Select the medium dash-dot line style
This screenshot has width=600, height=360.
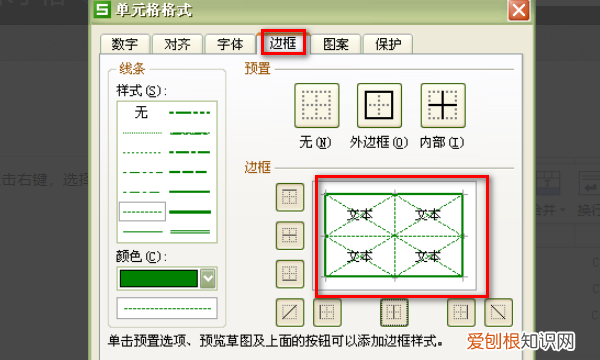[x=190, y=152]
